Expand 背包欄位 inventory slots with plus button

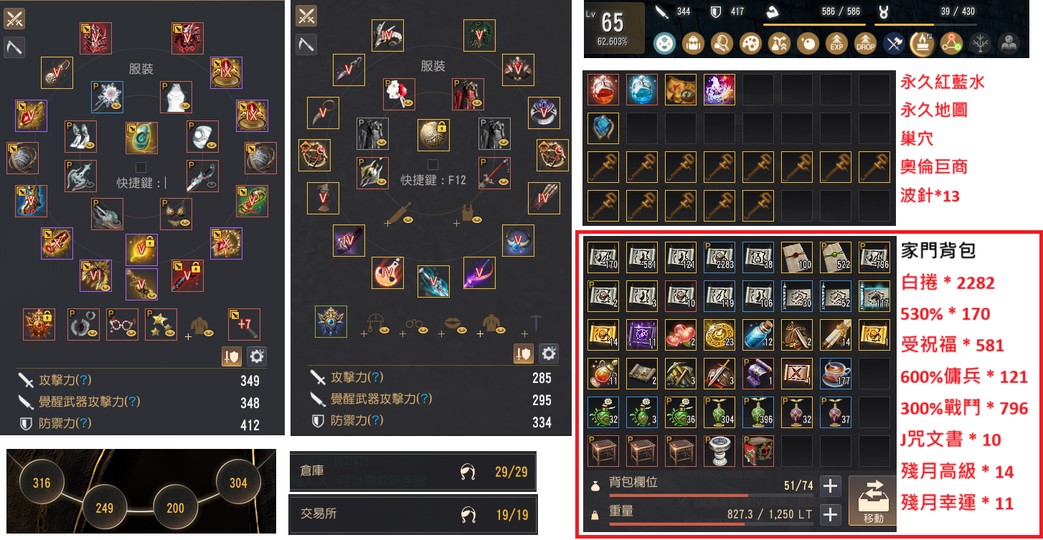click(829, 485)
